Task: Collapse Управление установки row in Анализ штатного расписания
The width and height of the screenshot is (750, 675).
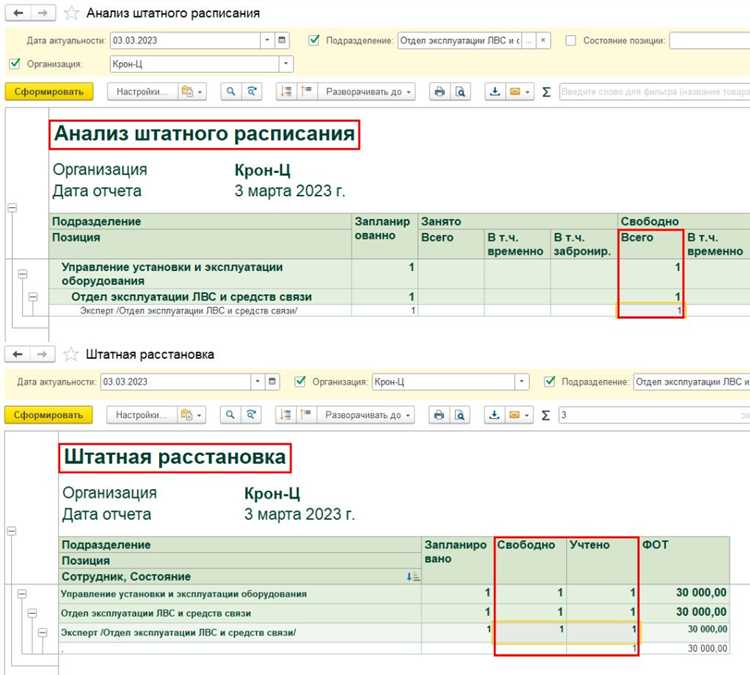Action: coord(22,274)
